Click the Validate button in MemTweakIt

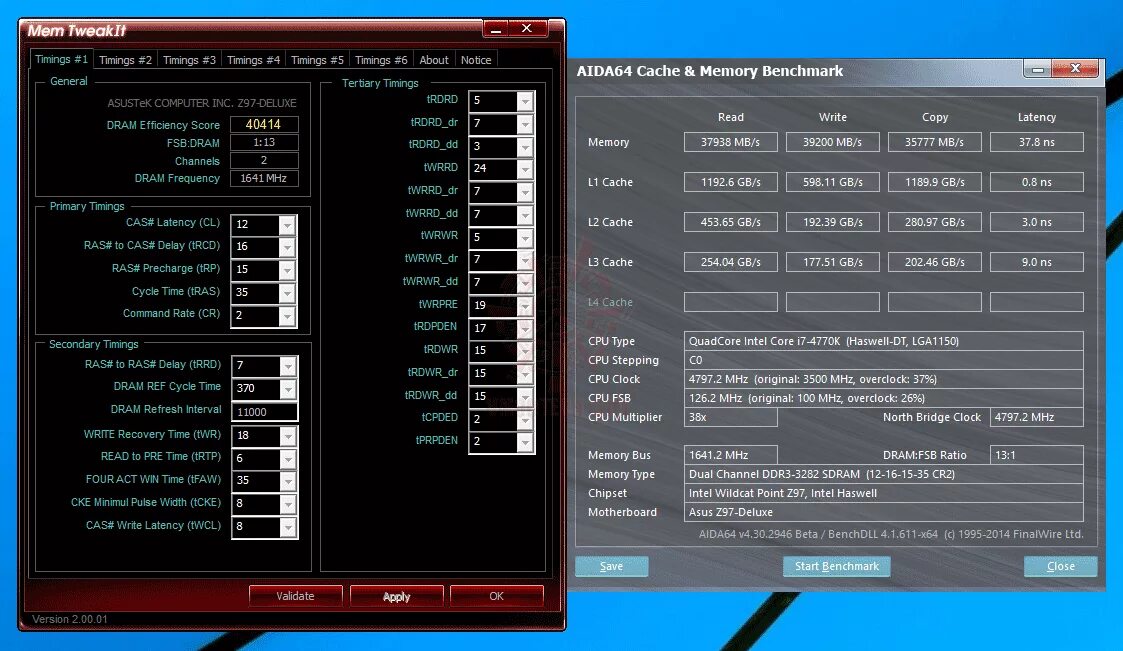(x=295, y=596)
